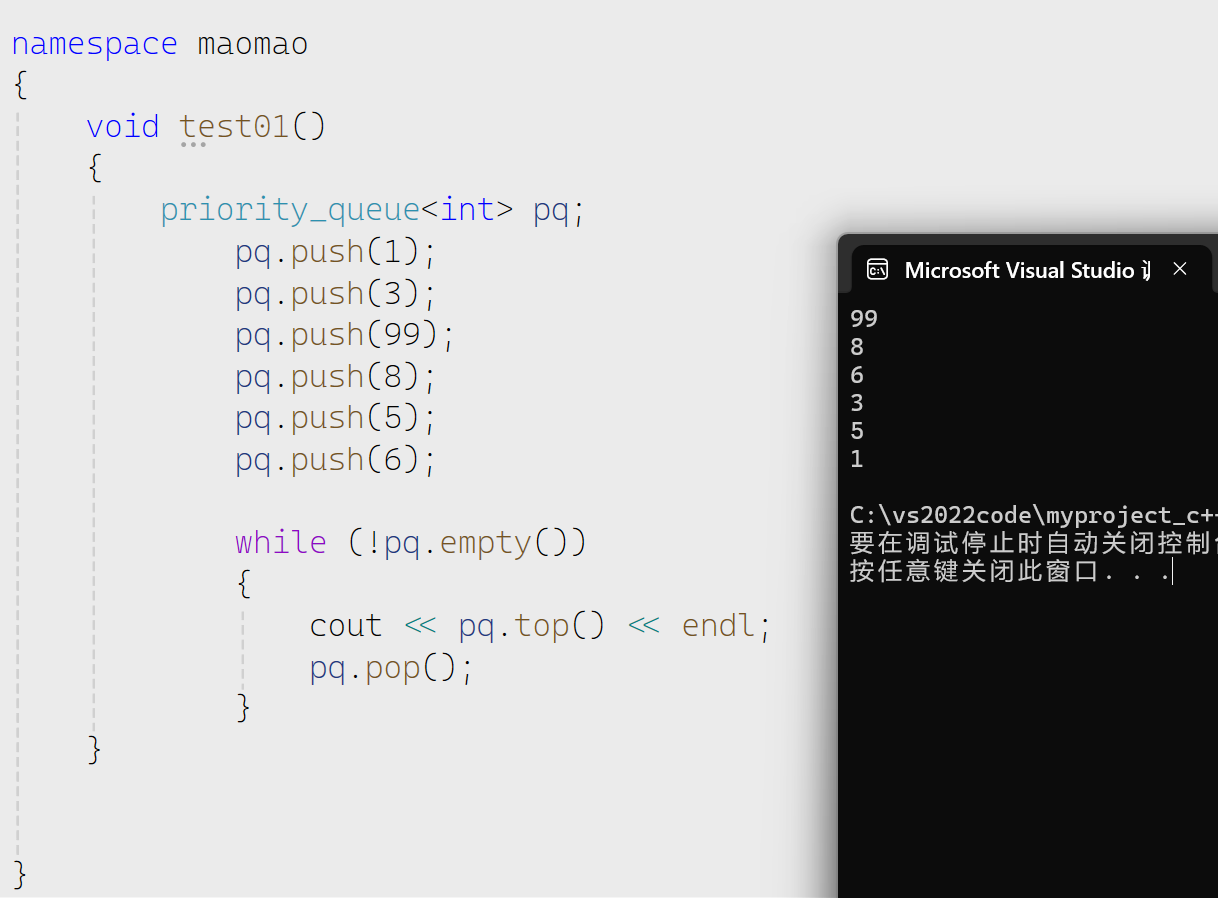This screenshot has height=898, width=1218.
Task: Click the priority_queue type name
Action: [289, 208]
